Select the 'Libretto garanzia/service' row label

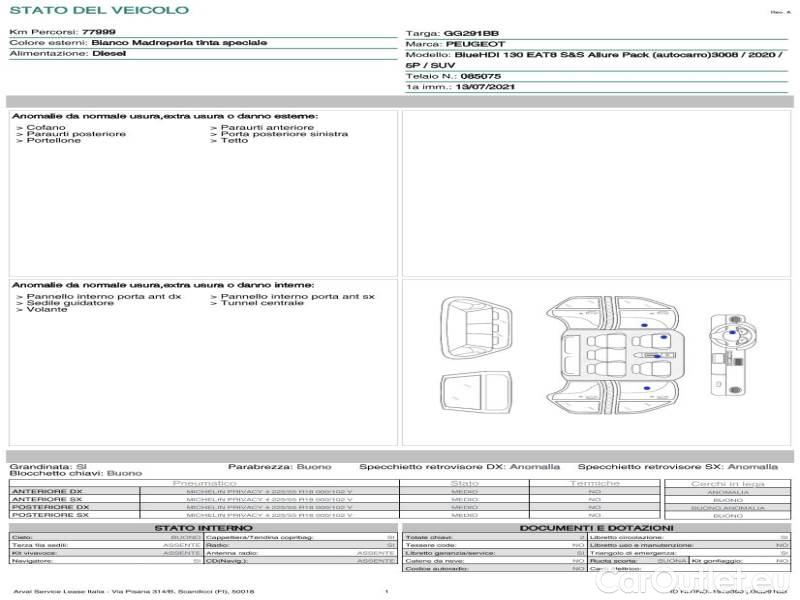pyautogui.click(x=450, y=553)
